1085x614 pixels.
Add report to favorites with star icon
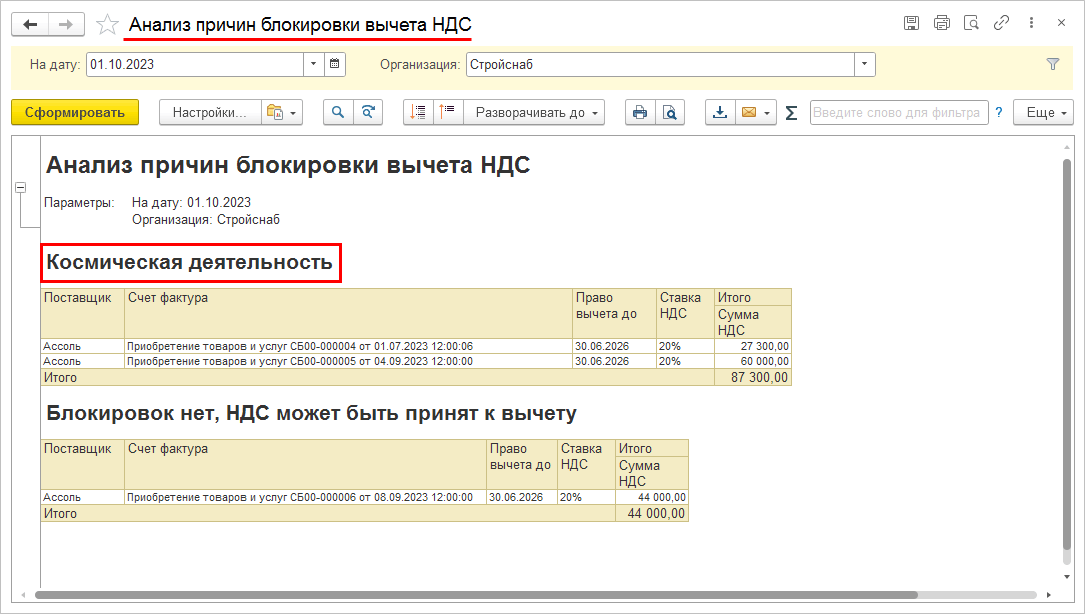[x=107, y=24]
